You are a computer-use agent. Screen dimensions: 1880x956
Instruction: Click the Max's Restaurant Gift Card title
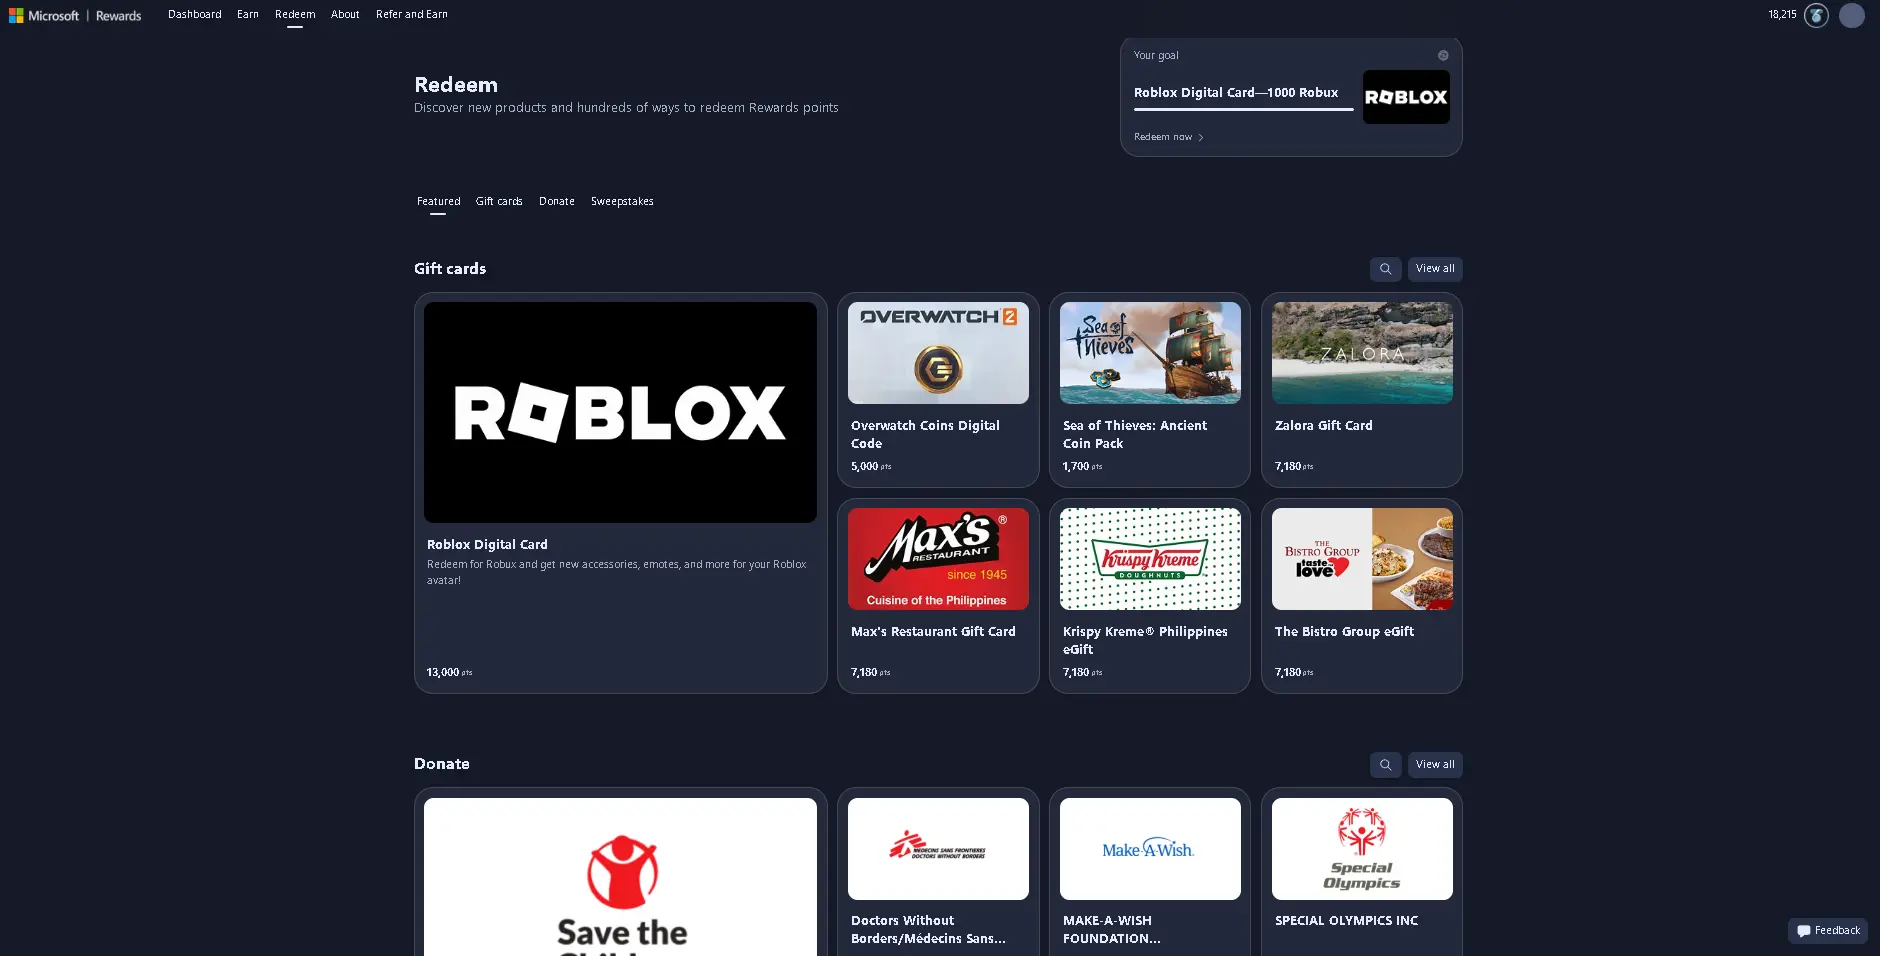(x=933, y=632)
